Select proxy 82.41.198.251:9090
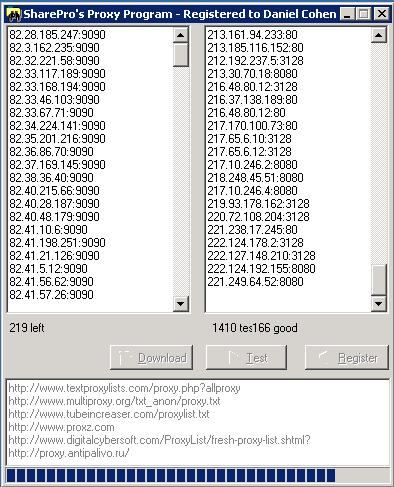The height and width of the screenshot is (487, 394). [57, 243]
